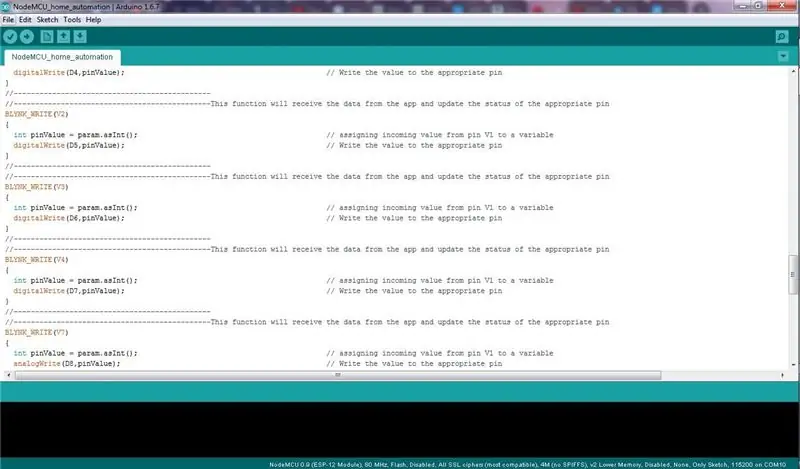Viewport: 800px width, 469px height.
Task: Click the BLYNK_WRITE(V3) line
Action: (37, 187)
